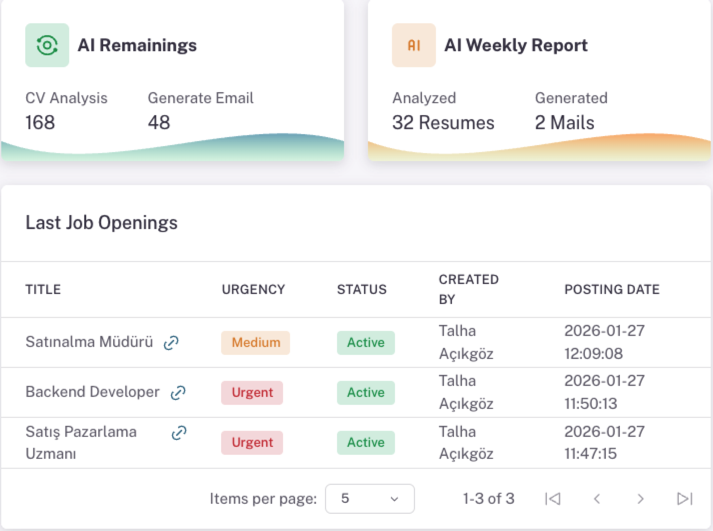713x531 pixels.
Task: Click Active status on Satış Pazarlama row
Action: pos(365,442)
